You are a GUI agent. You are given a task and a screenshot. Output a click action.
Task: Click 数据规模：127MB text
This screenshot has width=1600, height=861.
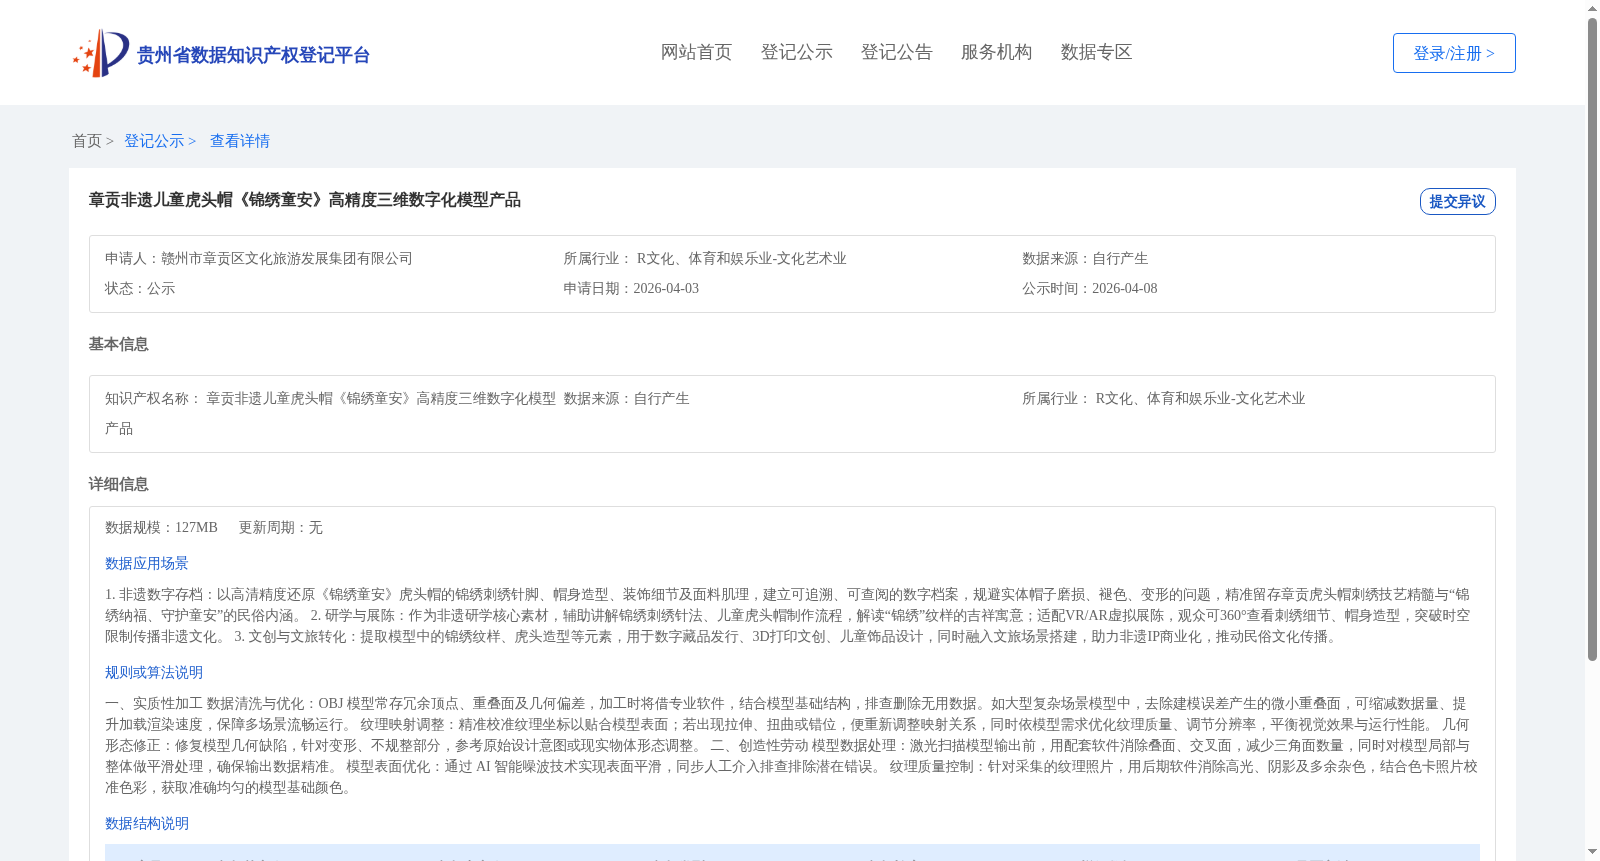[x=161, y=527]
